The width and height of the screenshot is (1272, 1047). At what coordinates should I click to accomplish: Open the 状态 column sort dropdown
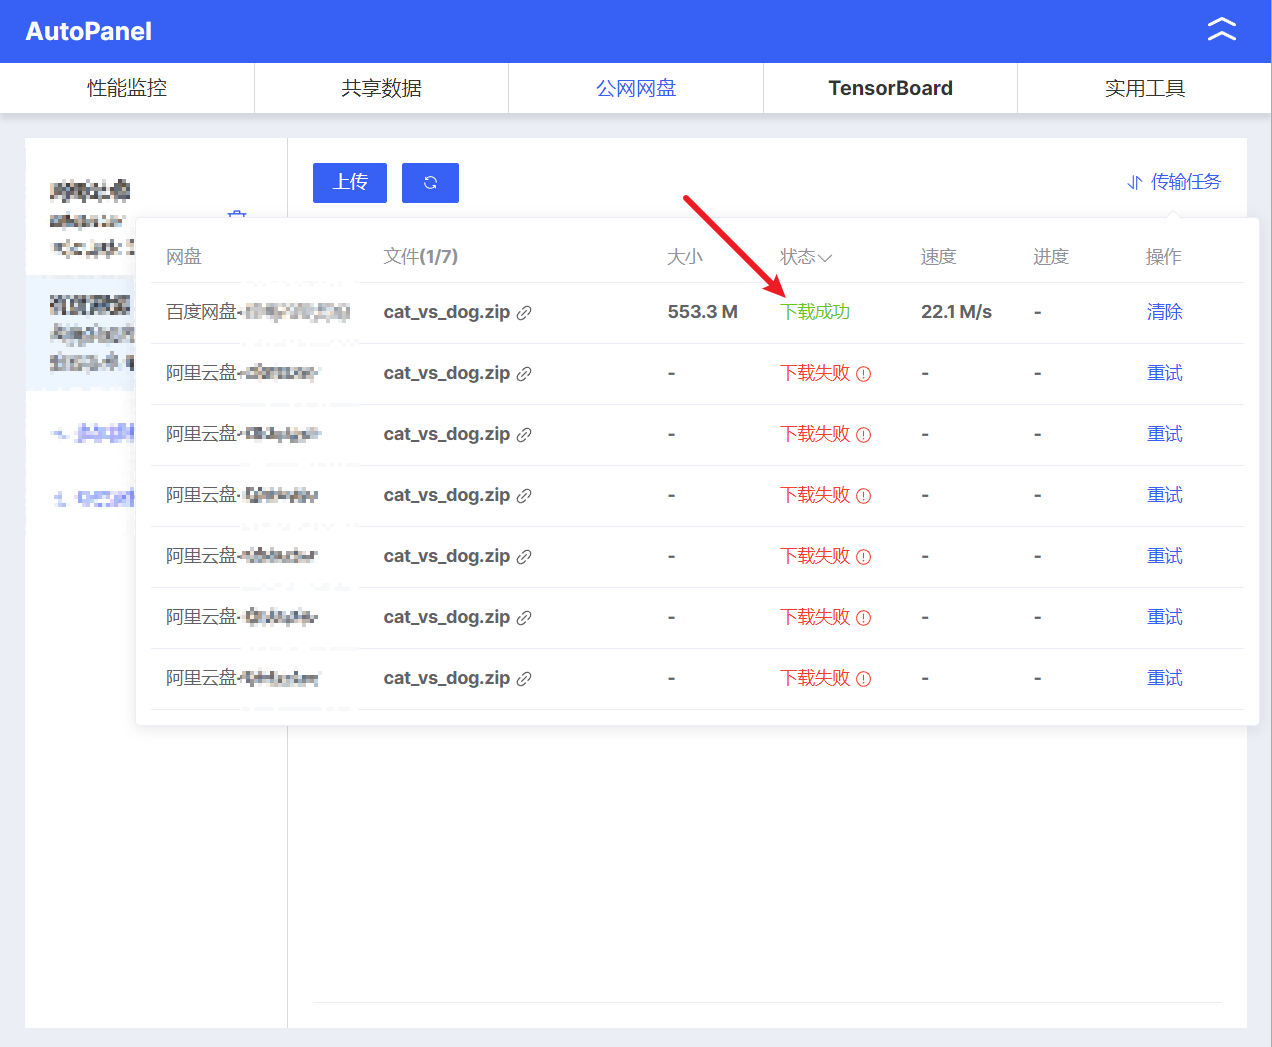(x=805, y=256)
